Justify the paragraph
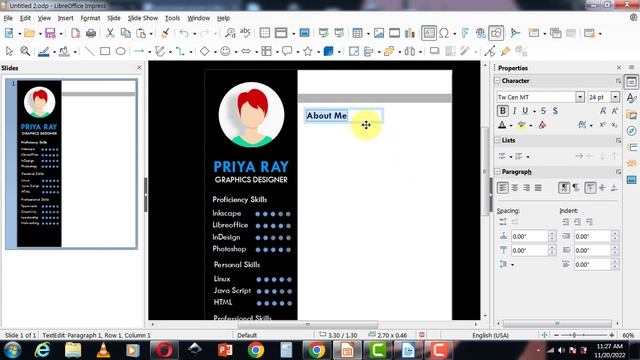This screenshot has width=640, height=360. pos(538,187)
